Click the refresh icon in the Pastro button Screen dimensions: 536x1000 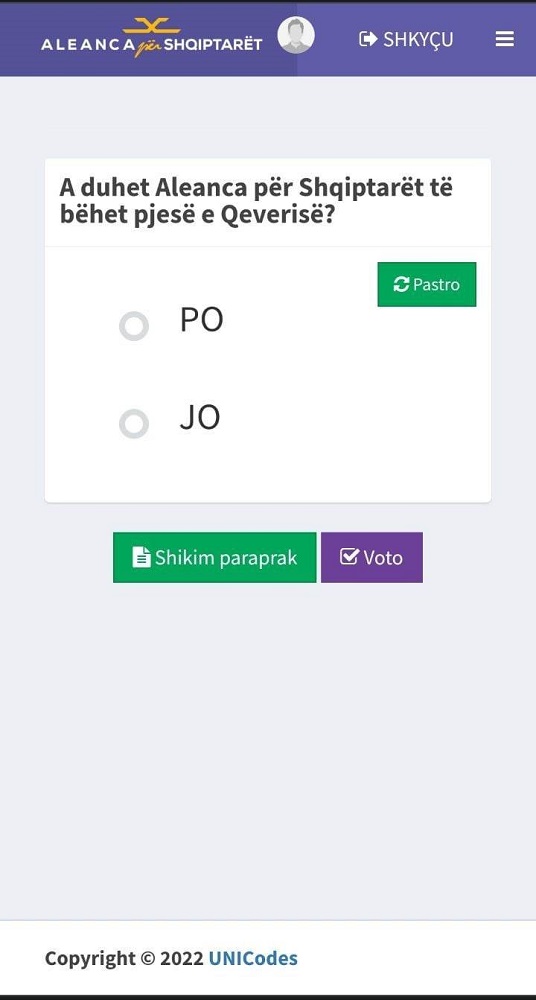tap(401, 284)
